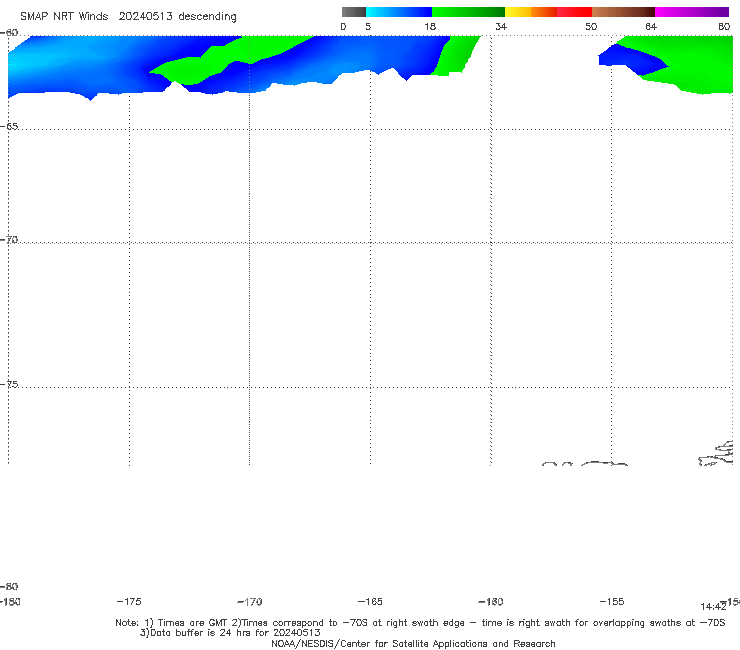Screen dimensions: 740x650
Task: Click longitude label -175
Action: coord(129,601)
